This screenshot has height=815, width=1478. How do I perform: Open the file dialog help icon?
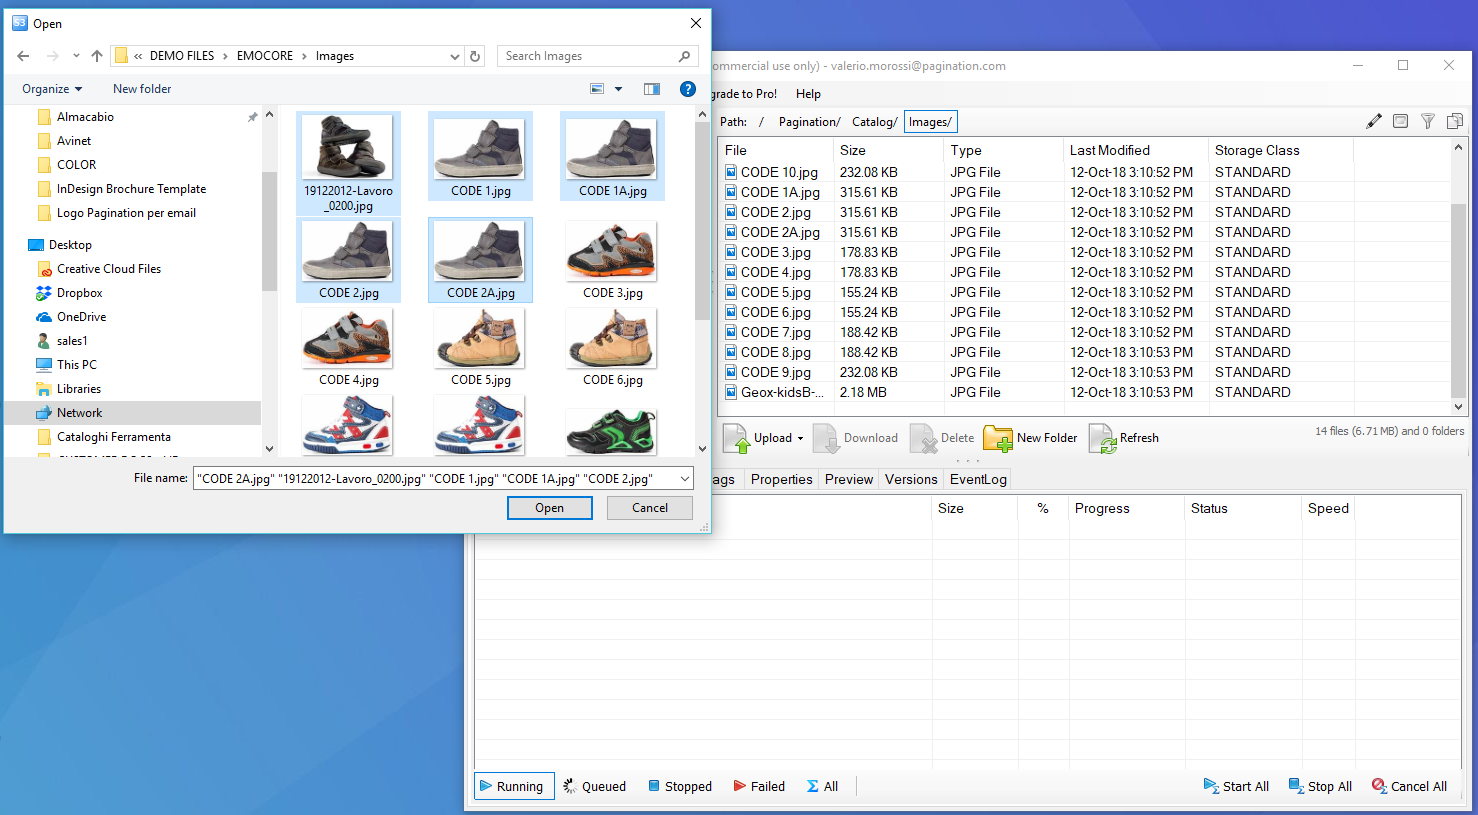(687, 89)
